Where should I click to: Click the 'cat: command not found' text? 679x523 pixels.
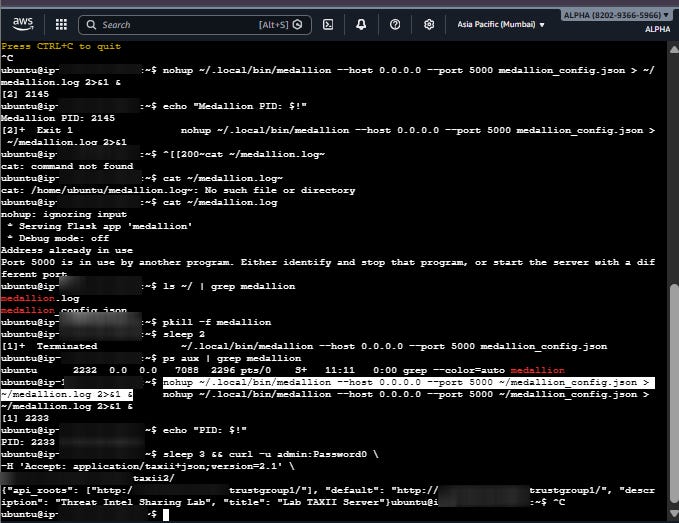pyautogui.click(x=67, y=166)
